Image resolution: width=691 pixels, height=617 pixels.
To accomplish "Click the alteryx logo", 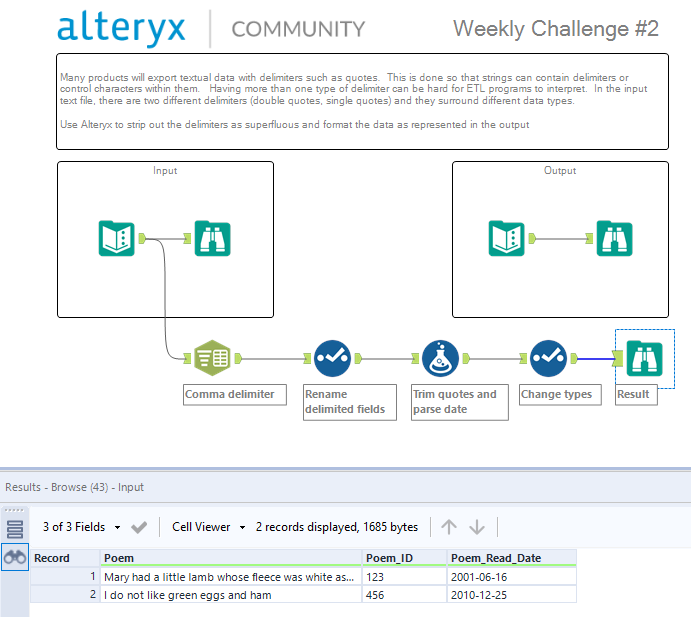I will click(121, 28).
